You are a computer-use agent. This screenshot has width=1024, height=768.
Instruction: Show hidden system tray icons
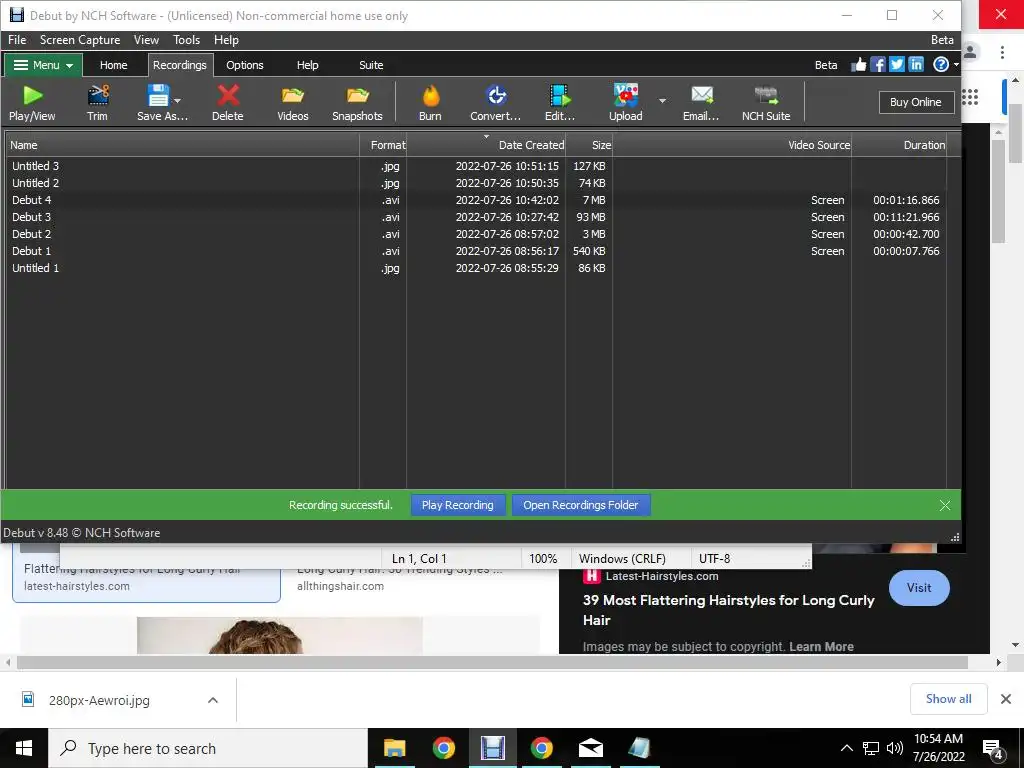[x=846, y=748]
